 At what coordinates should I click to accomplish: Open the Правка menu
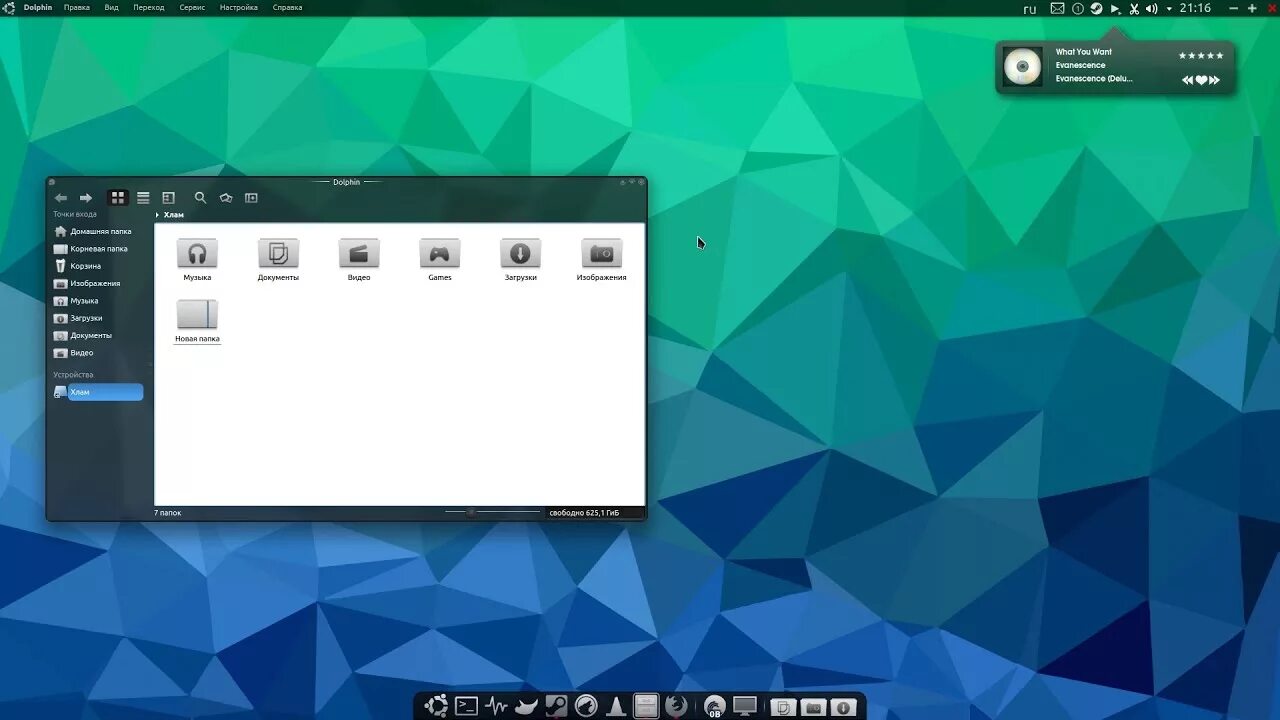(77, 8)
